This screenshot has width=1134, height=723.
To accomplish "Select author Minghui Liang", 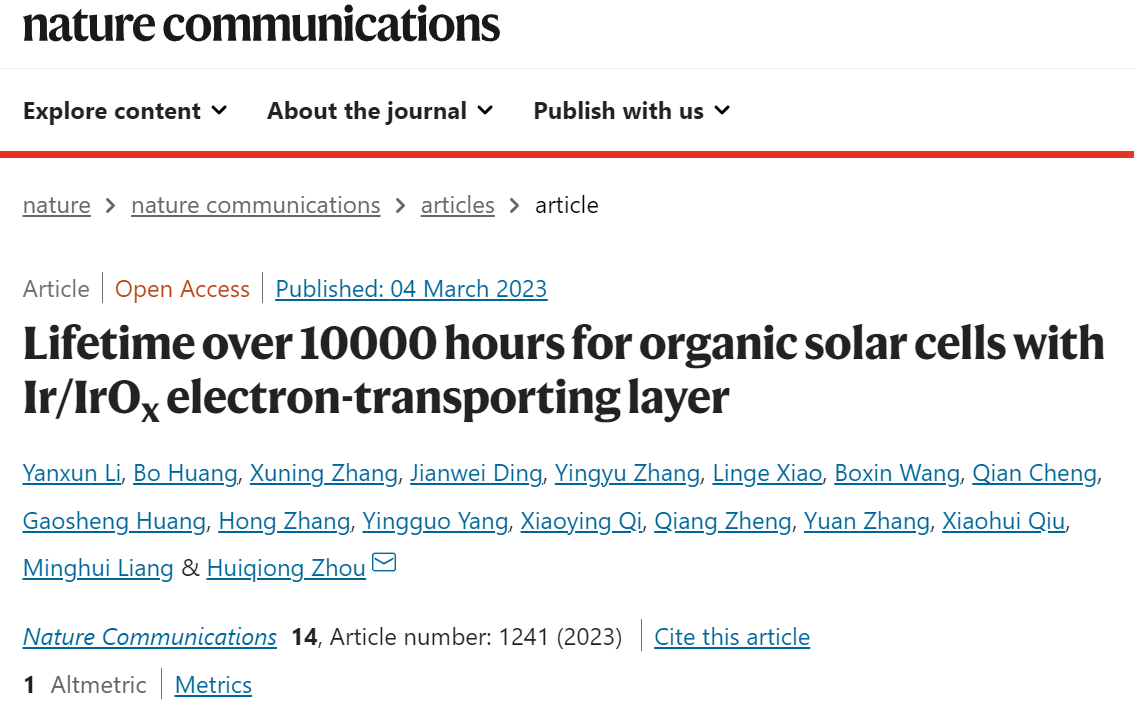I will [98, 568].
